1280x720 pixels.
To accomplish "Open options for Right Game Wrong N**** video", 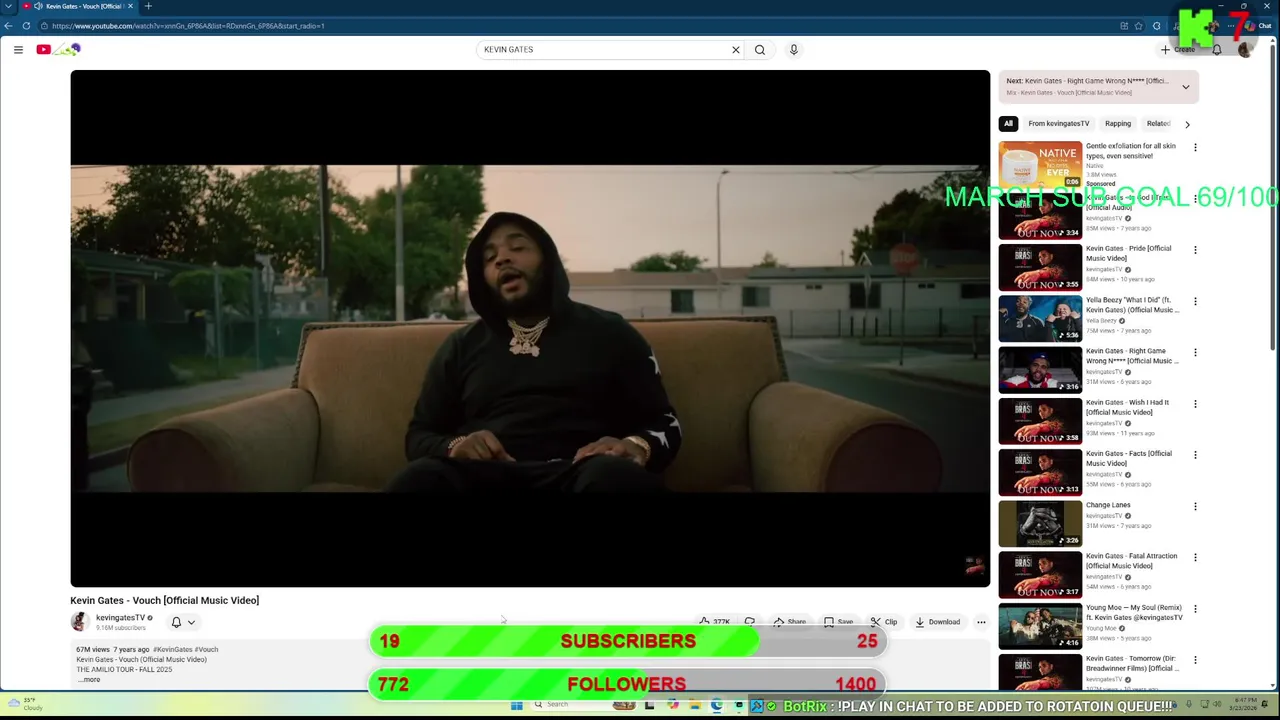I will (1195, 352).
